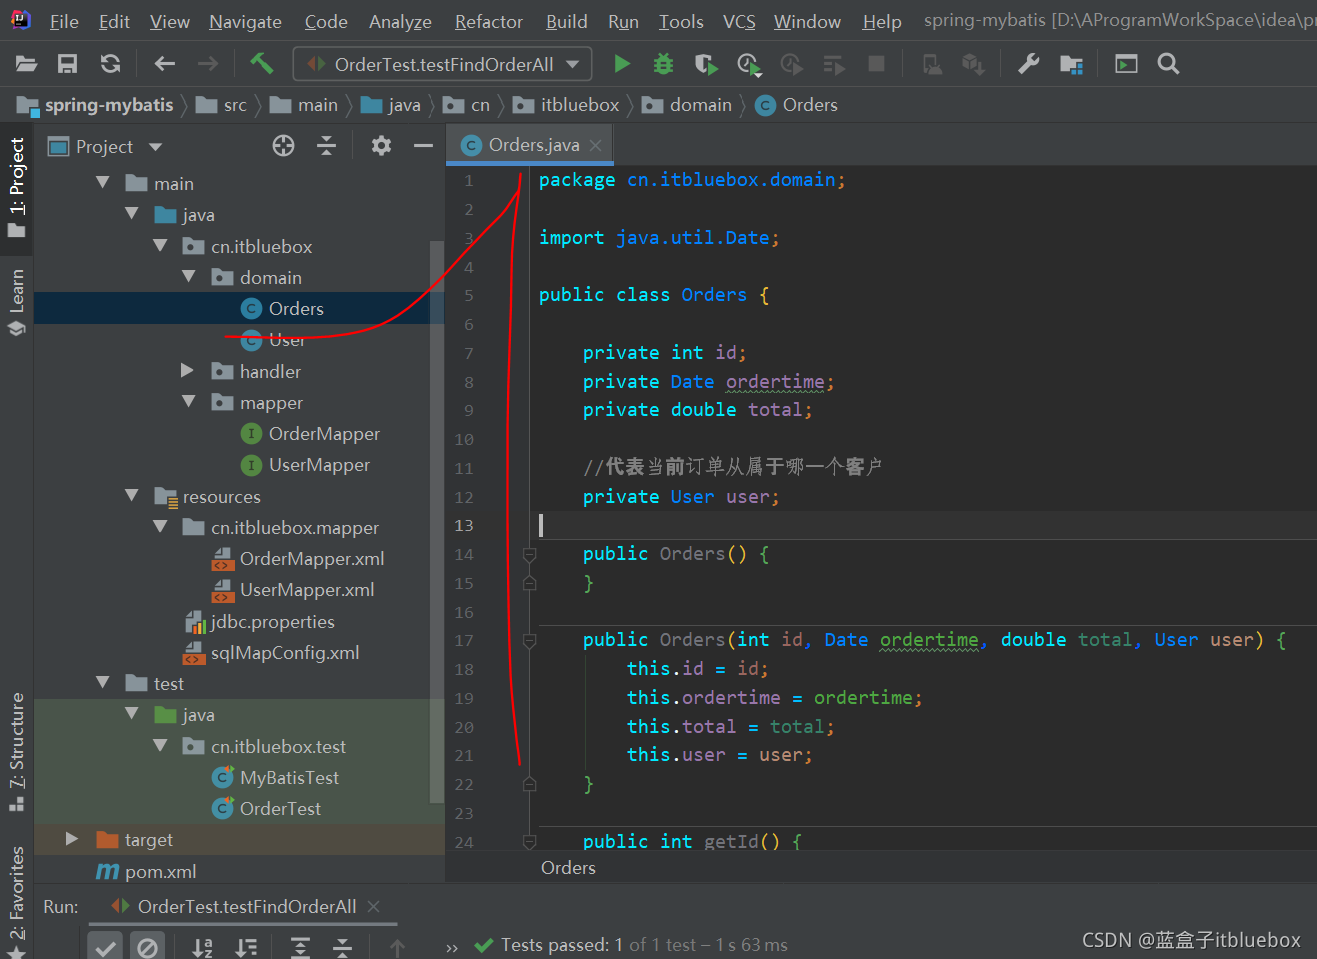Viewport: 1317px width, 959px height.
Task: Open Search Everywhere magnifier icon
Action: click(x=1168, y=64)
